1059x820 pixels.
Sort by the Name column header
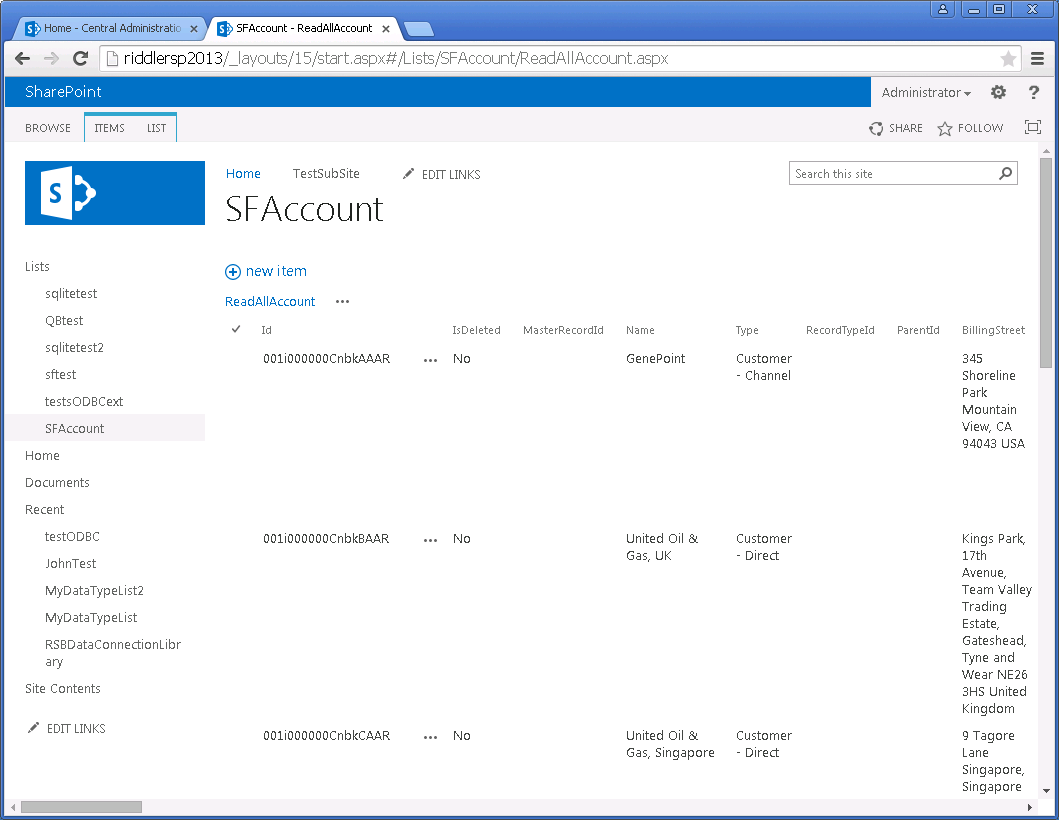click(640, 330)
